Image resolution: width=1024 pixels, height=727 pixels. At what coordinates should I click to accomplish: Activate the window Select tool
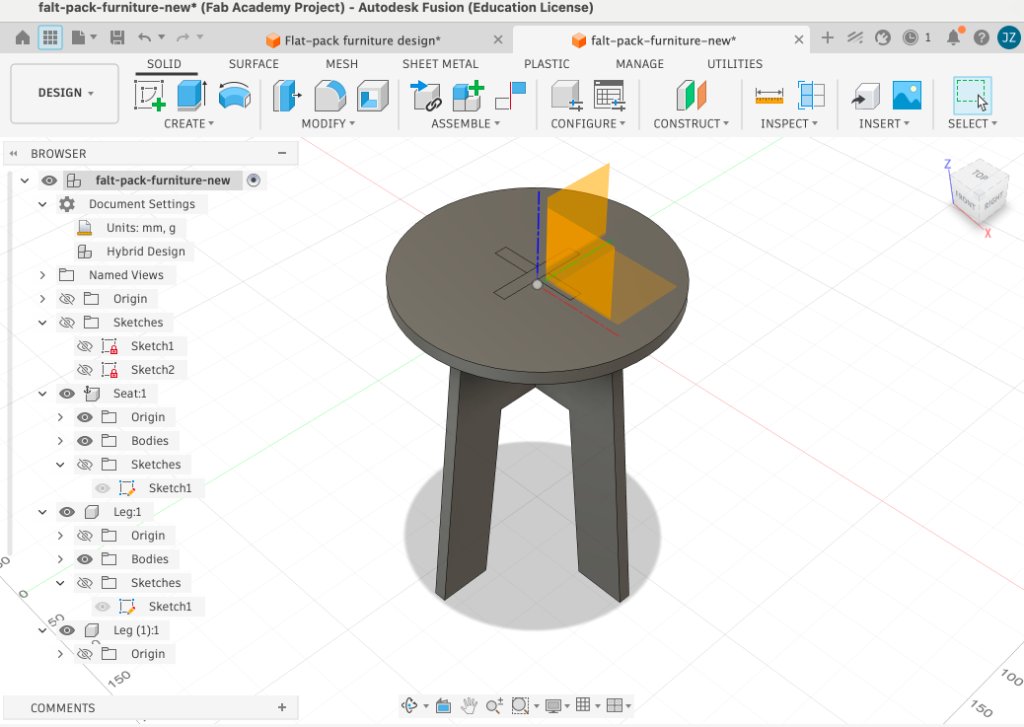click(x=972, y=95)
